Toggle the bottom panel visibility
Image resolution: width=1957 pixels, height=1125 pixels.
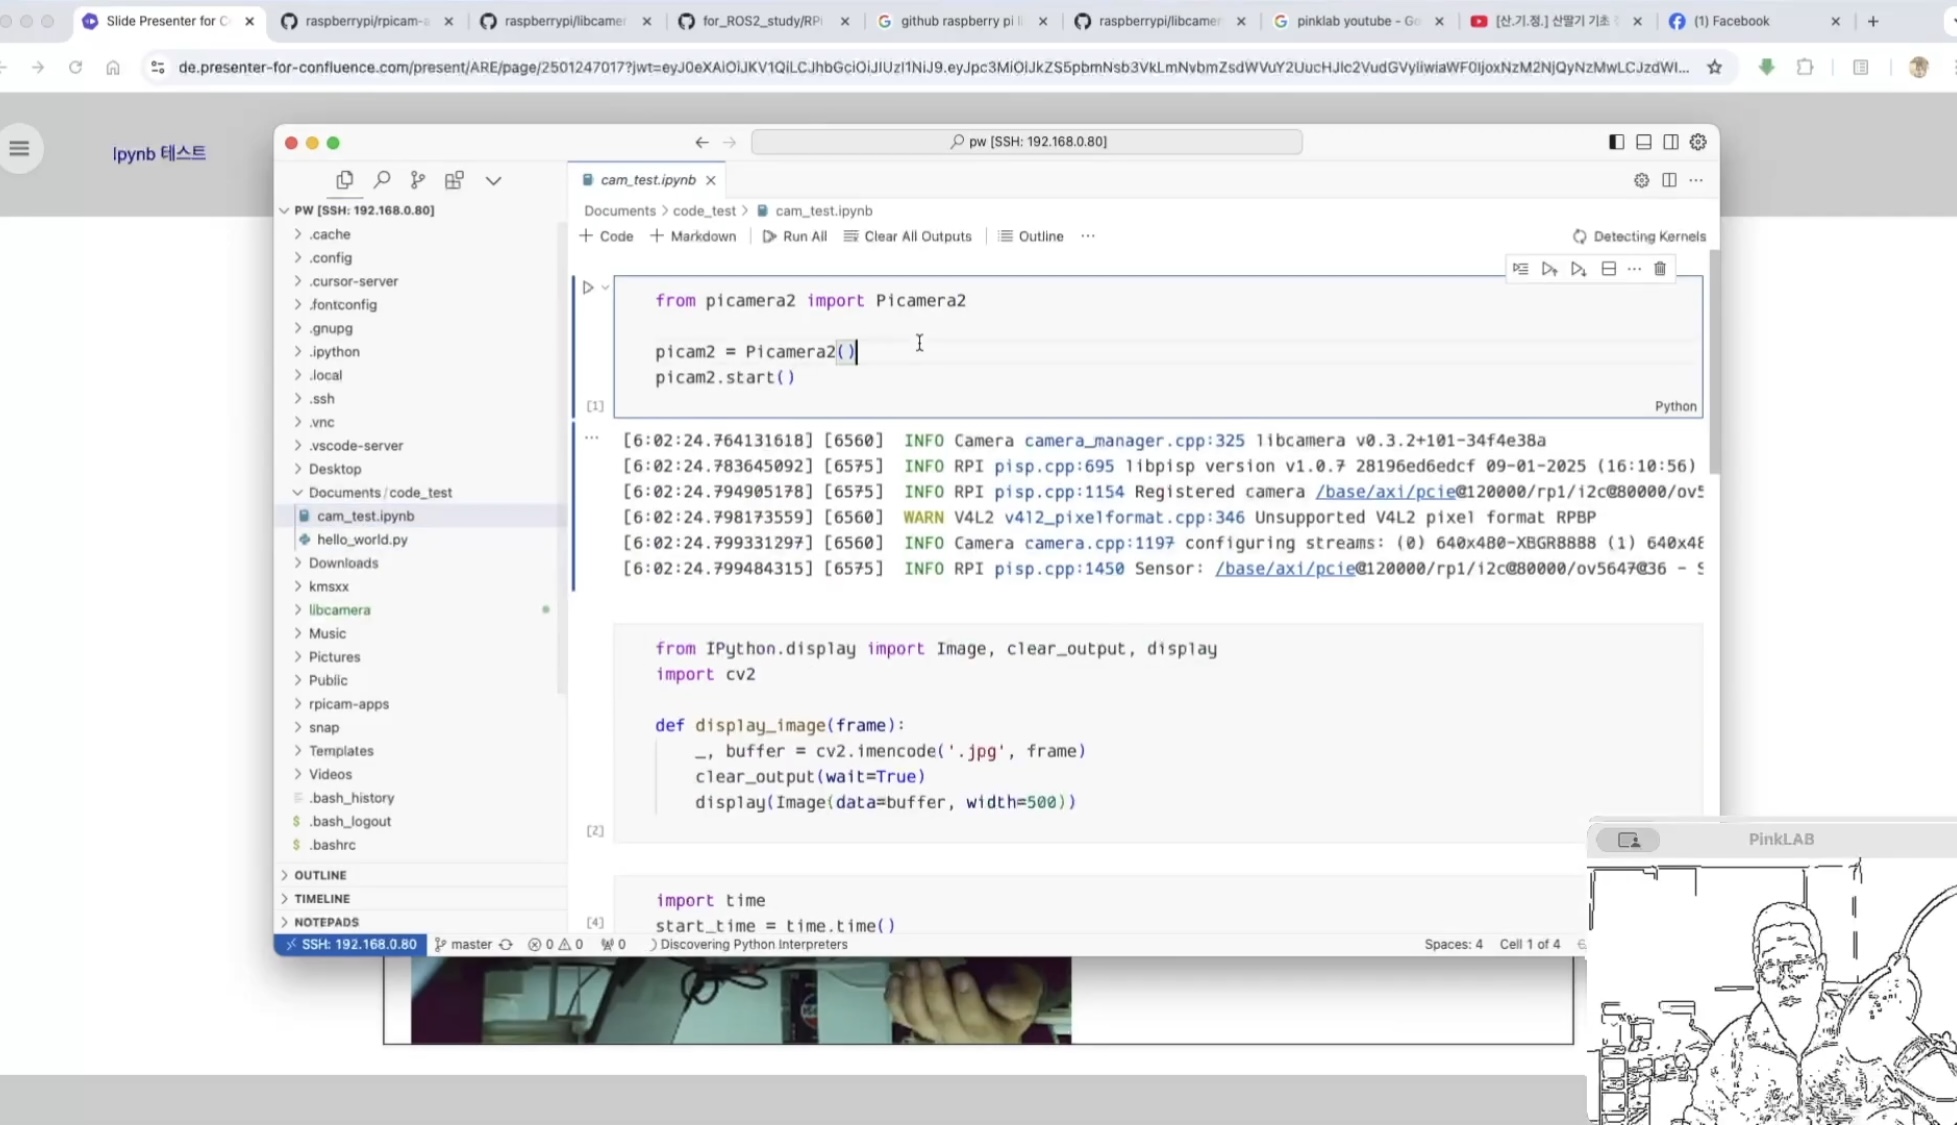(x=1643, y=142)
